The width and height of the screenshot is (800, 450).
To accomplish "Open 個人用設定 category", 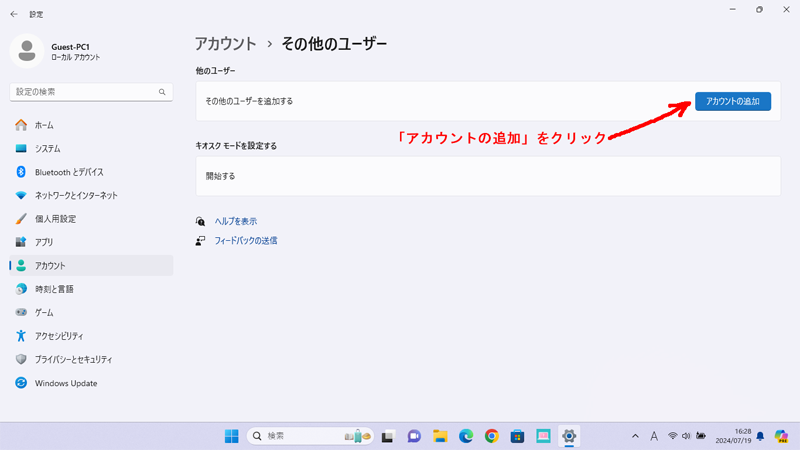I will 55,219.
